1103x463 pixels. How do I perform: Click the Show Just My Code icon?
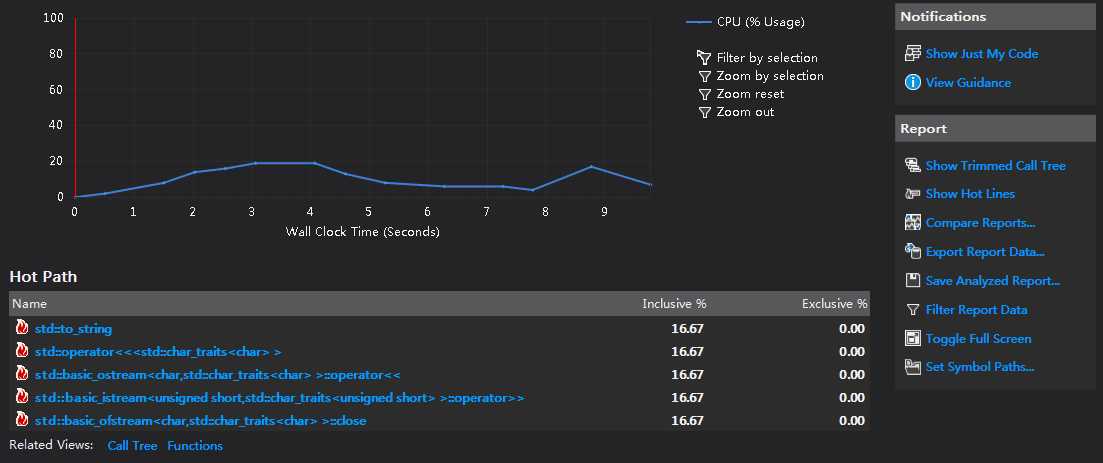[912, 54]
